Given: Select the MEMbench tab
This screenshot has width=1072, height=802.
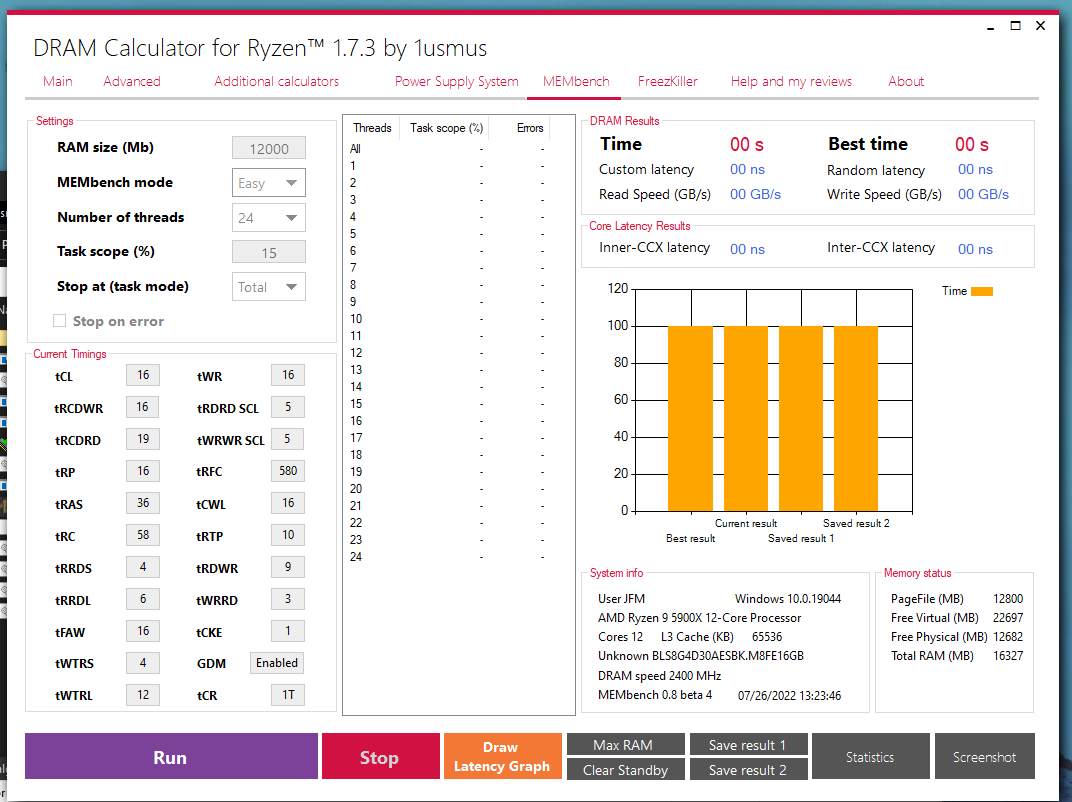Looking at the screenshot, I should (576, 81).
